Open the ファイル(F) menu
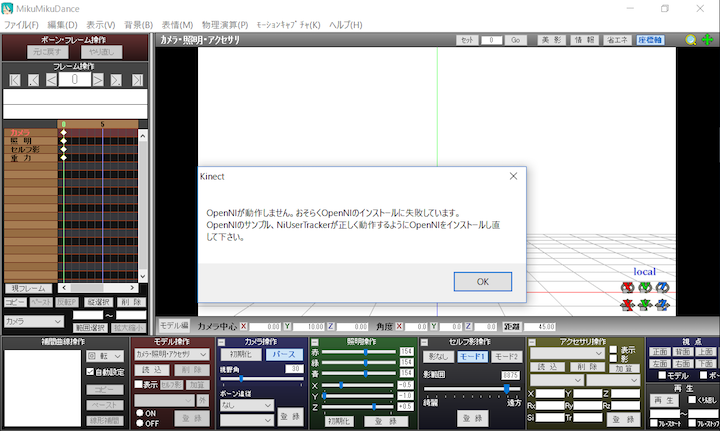 coord(21,25)
